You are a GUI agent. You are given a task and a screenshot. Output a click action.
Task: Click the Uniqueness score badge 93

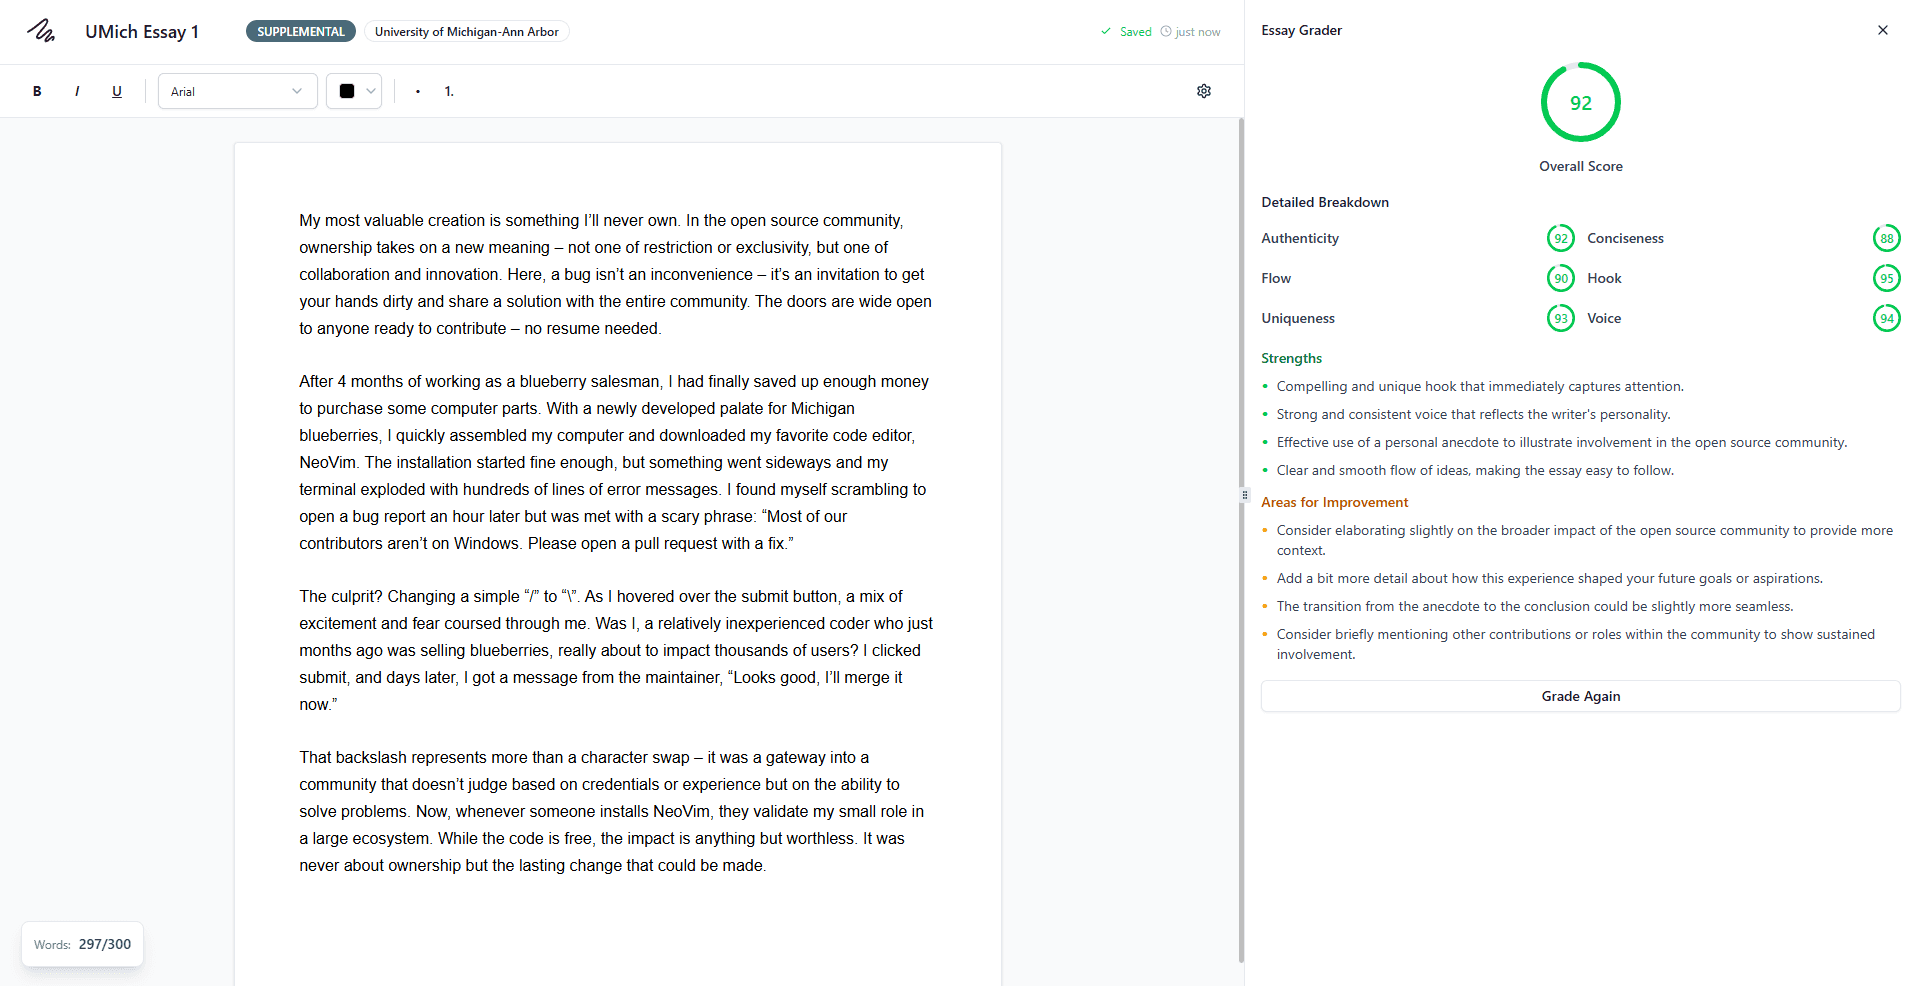[1561, 318]
